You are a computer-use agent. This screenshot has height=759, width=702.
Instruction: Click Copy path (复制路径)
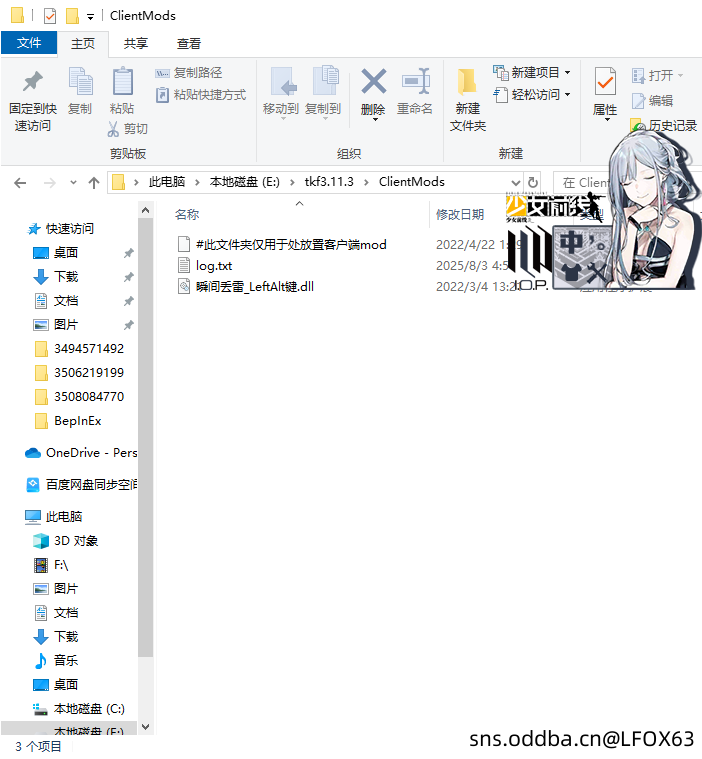click(x=189, y=73)
